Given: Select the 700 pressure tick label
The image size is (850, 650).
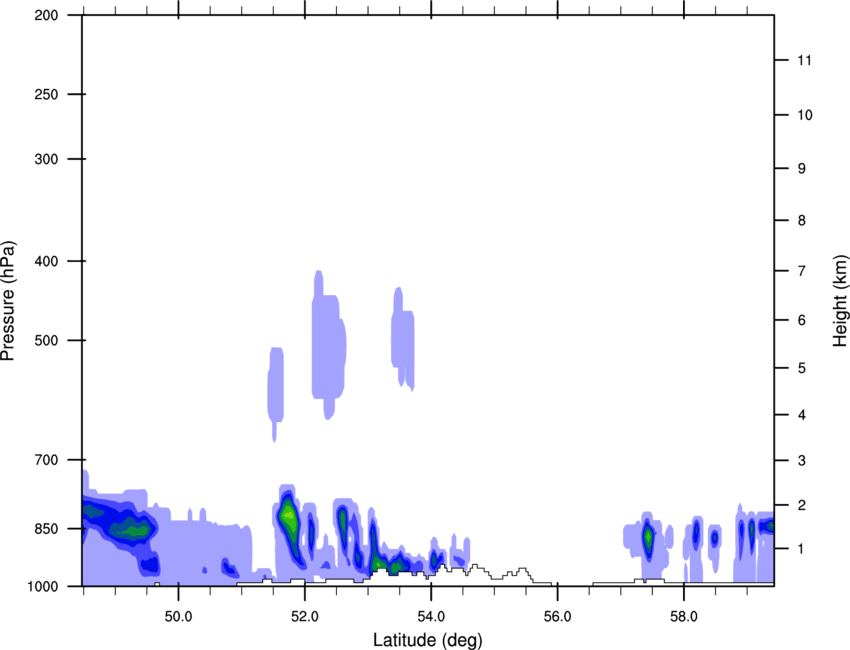Looking at the screenshot, I should click(x=46, y=460).
